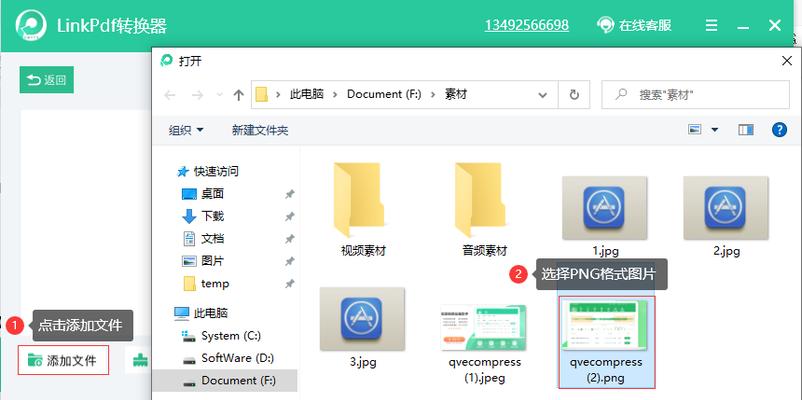Click the Document (F:) breadcrumb
The height and width of the screenshot is (400, 802).
click(x=384, y=94)
